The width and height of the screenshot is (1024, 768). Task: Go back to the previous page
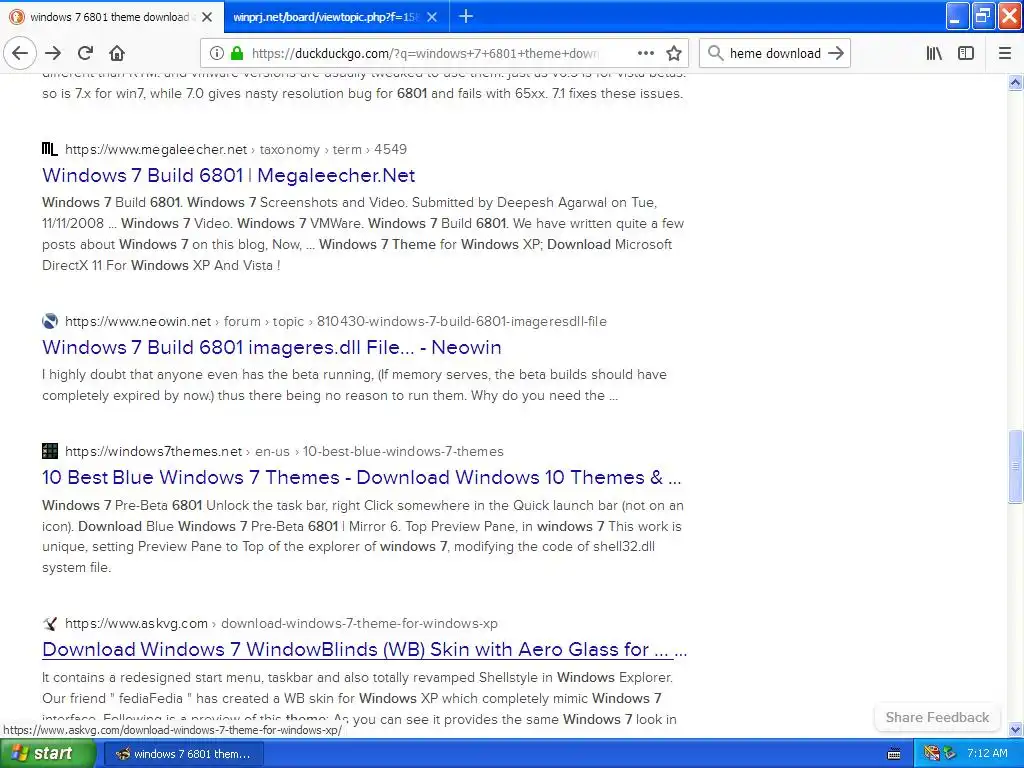click(x=20, y=53)
